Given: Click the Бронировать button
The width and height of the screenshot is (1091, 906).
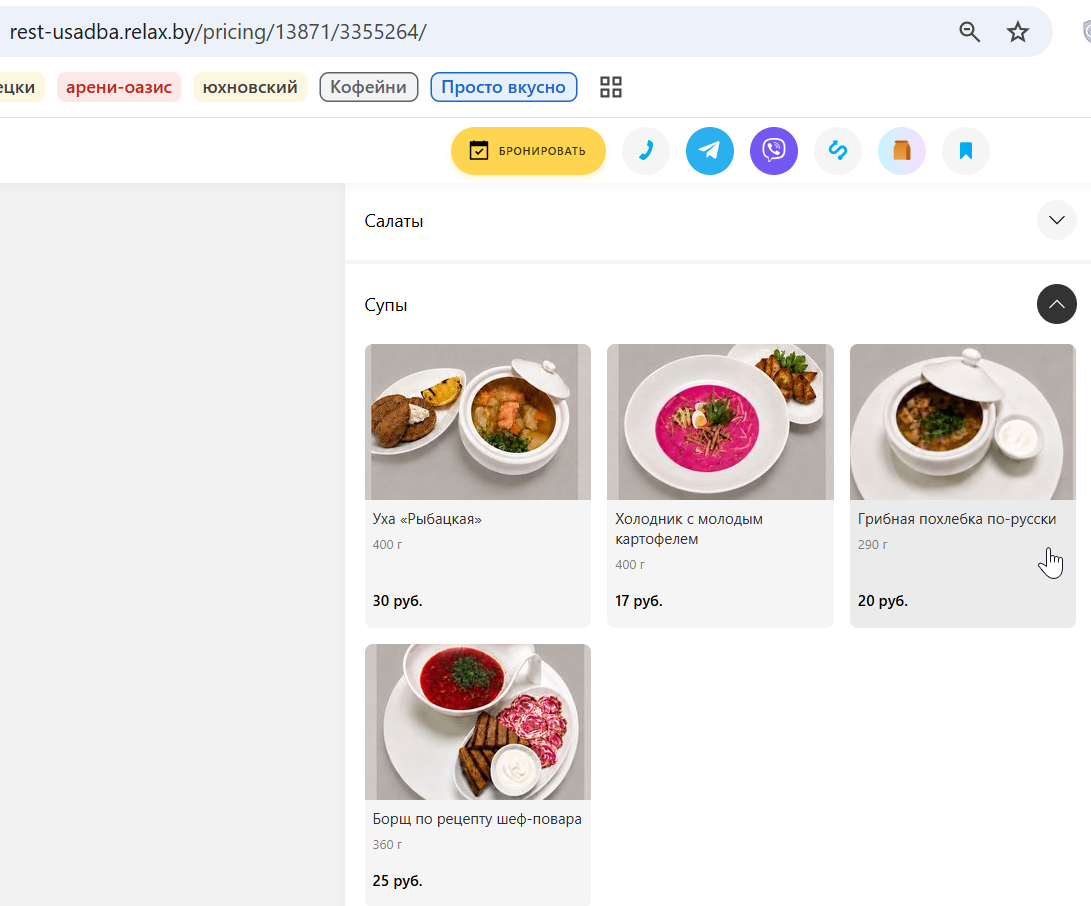Looking at the screenshot, I should click(528, 151).
